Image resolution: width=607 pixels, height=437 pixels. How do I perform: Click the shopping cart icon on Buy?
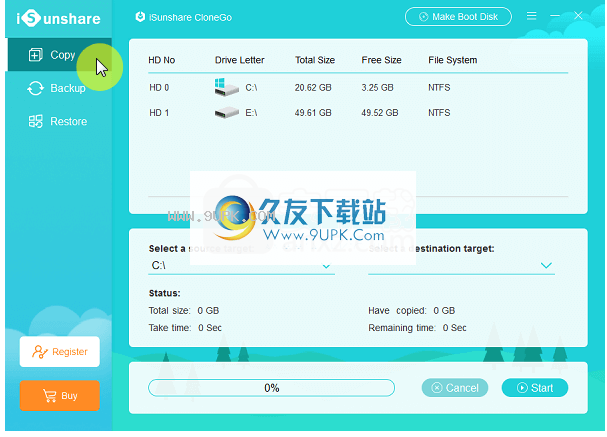(x=50, y=396)
